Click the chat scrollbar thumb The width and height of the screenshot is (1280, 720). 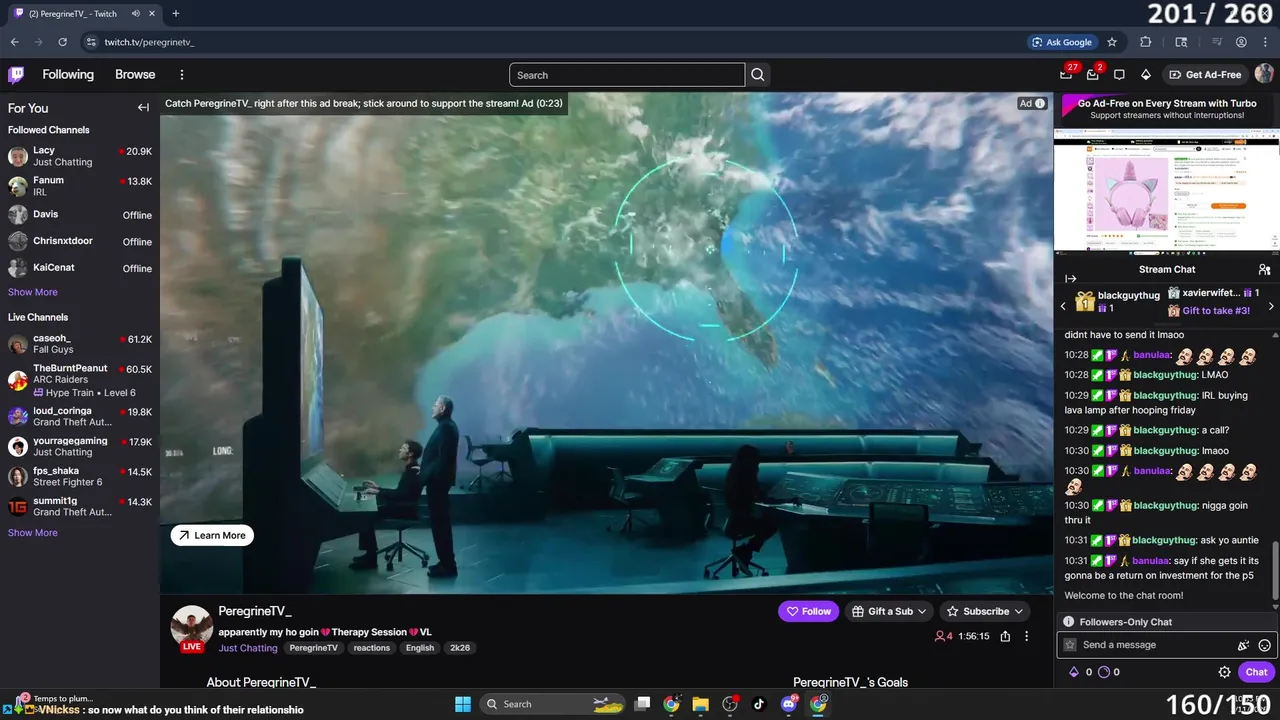[1274, 571]
